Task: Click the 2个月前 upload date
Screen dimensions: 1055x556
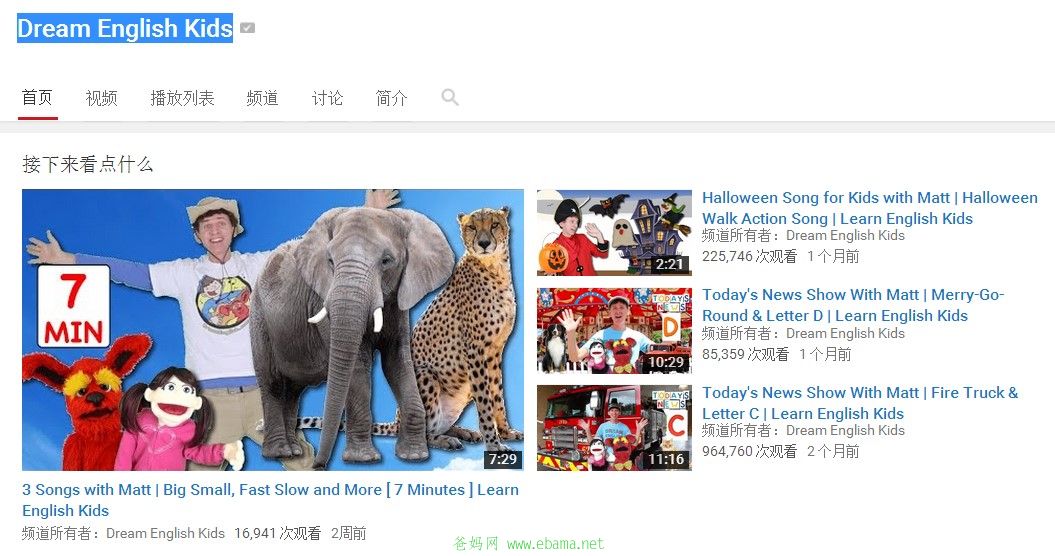Action: 833,451
